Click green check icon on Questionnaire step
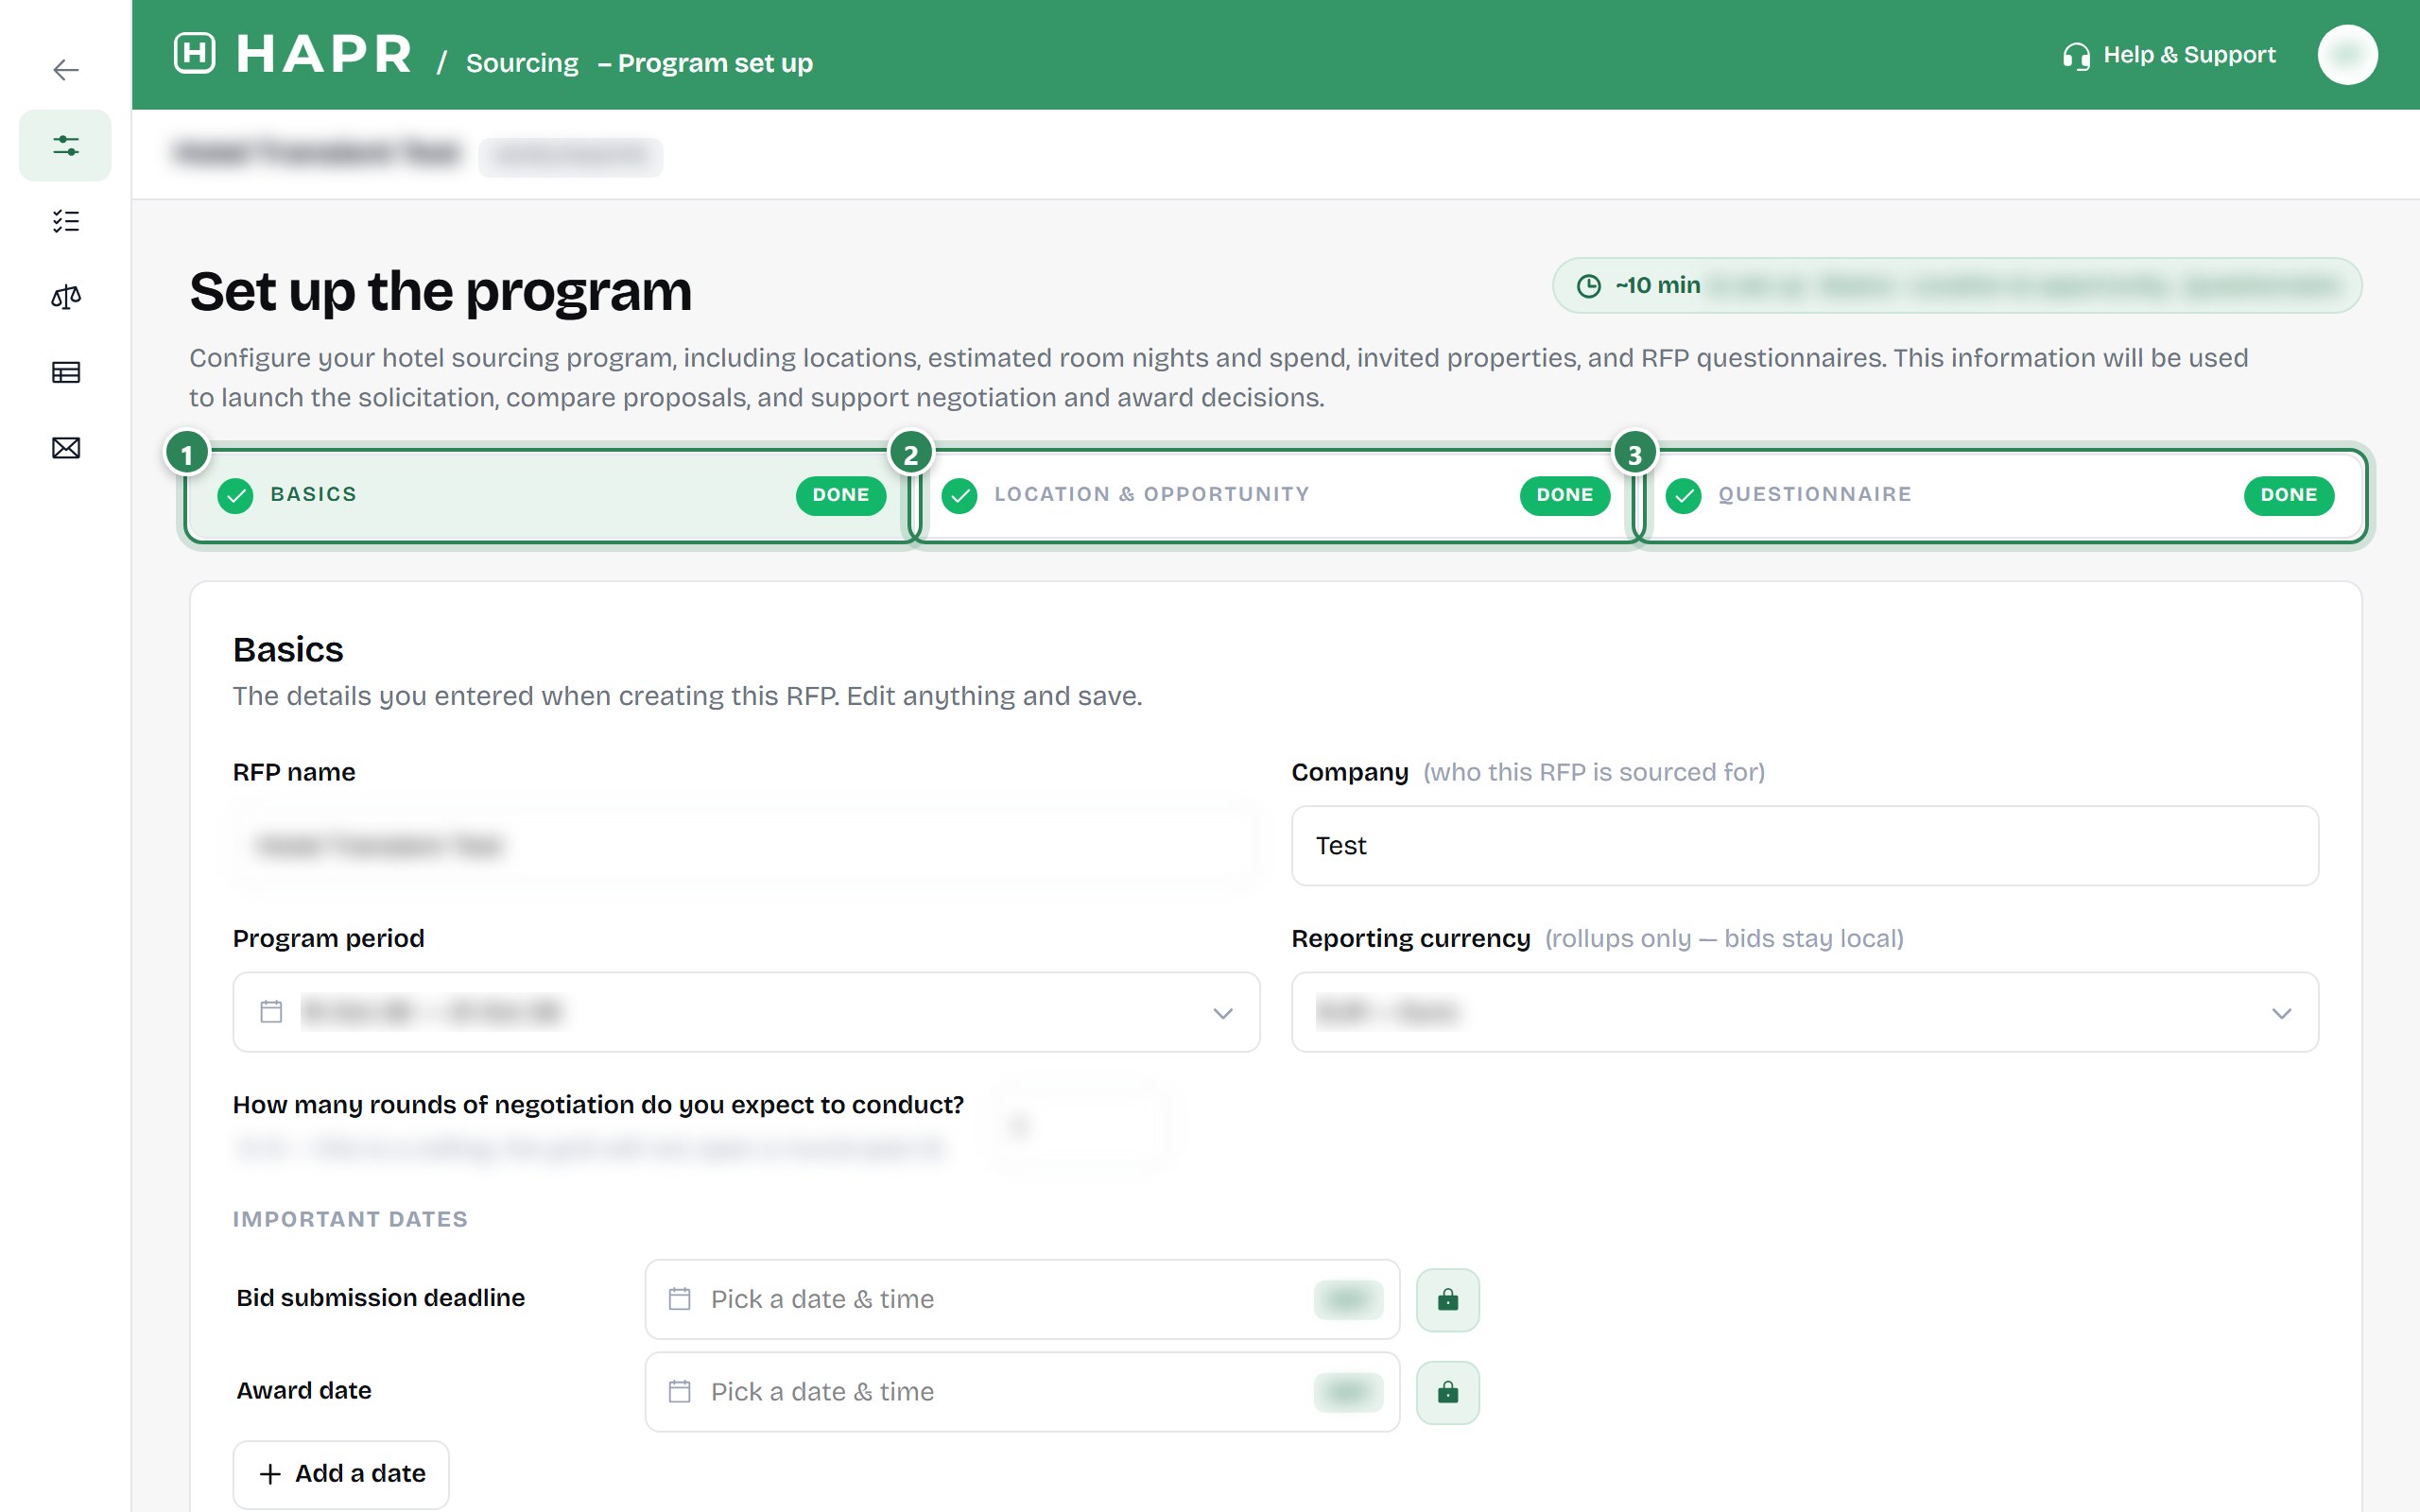The height and width of the screenshot is (1512, 2420). (1683, 496)
